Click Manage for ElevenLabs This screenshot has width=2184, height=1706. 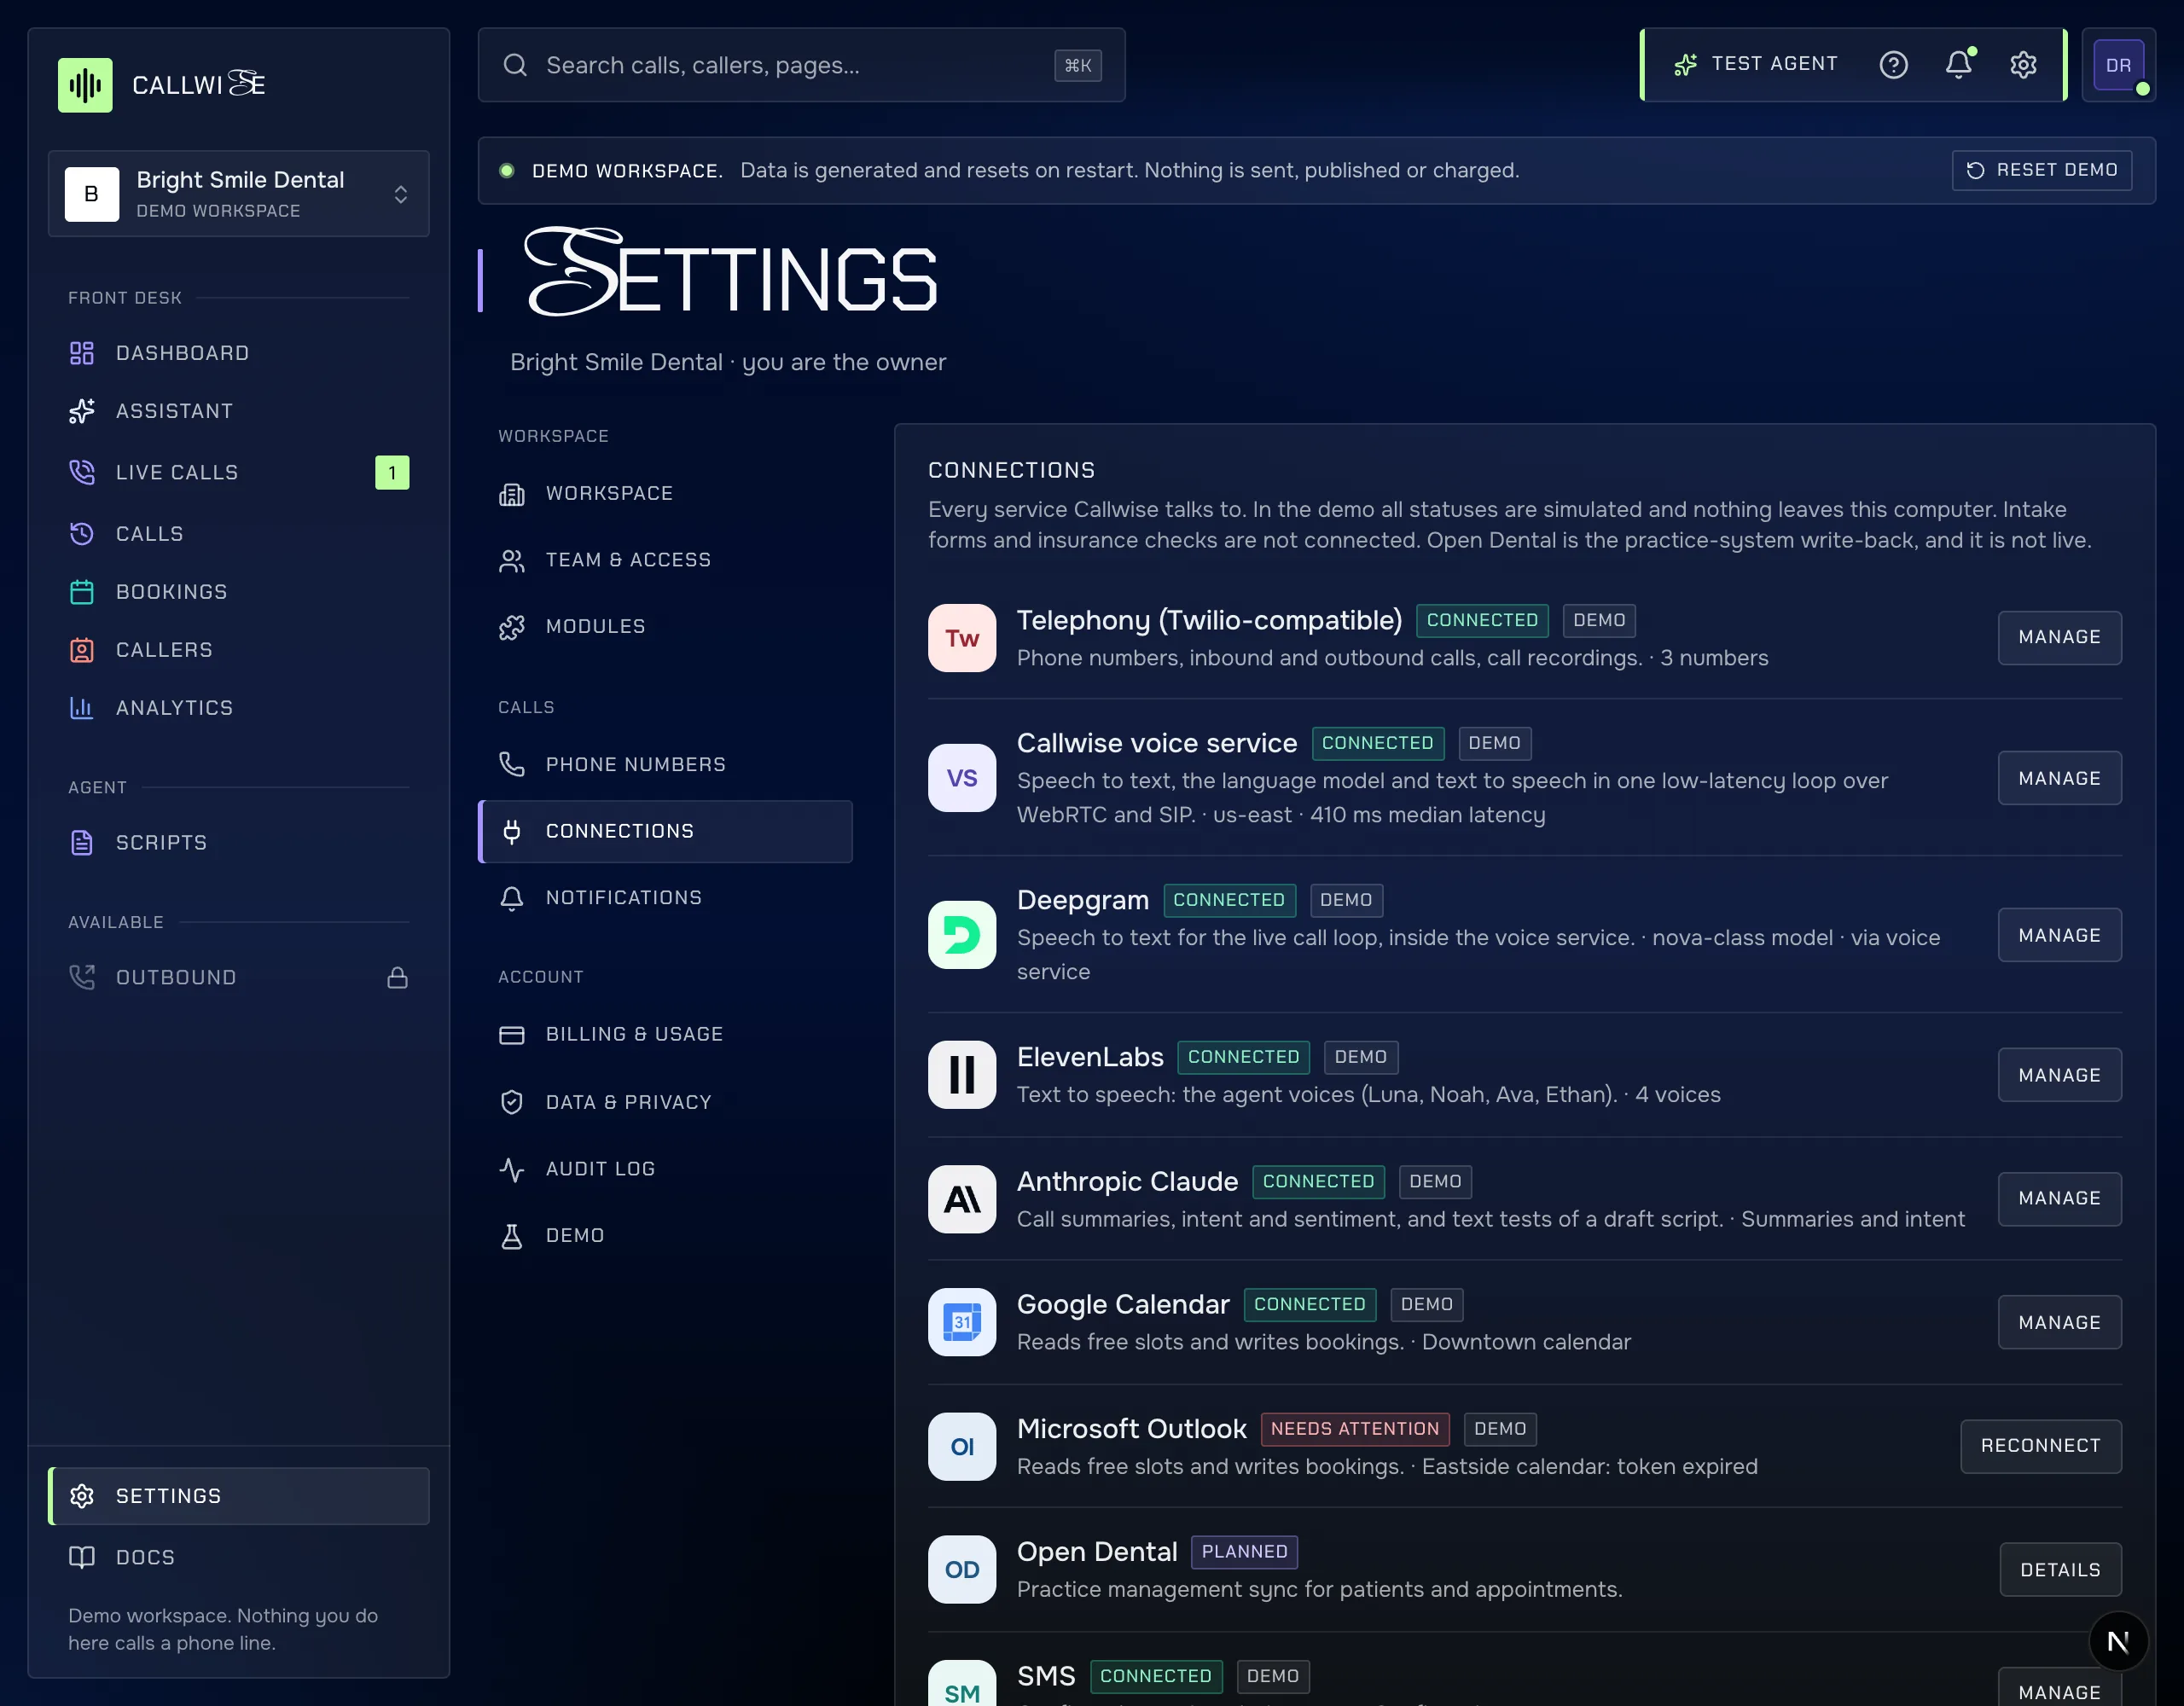coord(2059,1075)
